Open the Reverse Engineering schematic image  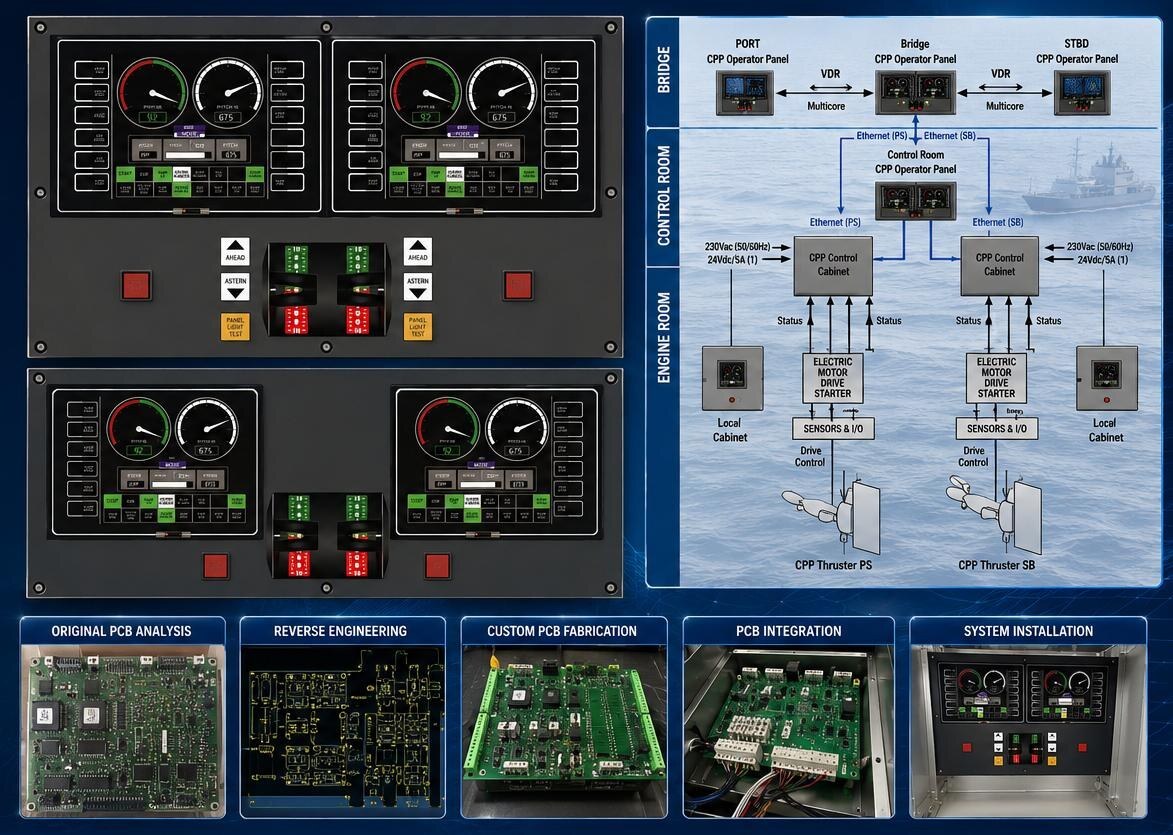pyautogui.click(x=341, y=731)
